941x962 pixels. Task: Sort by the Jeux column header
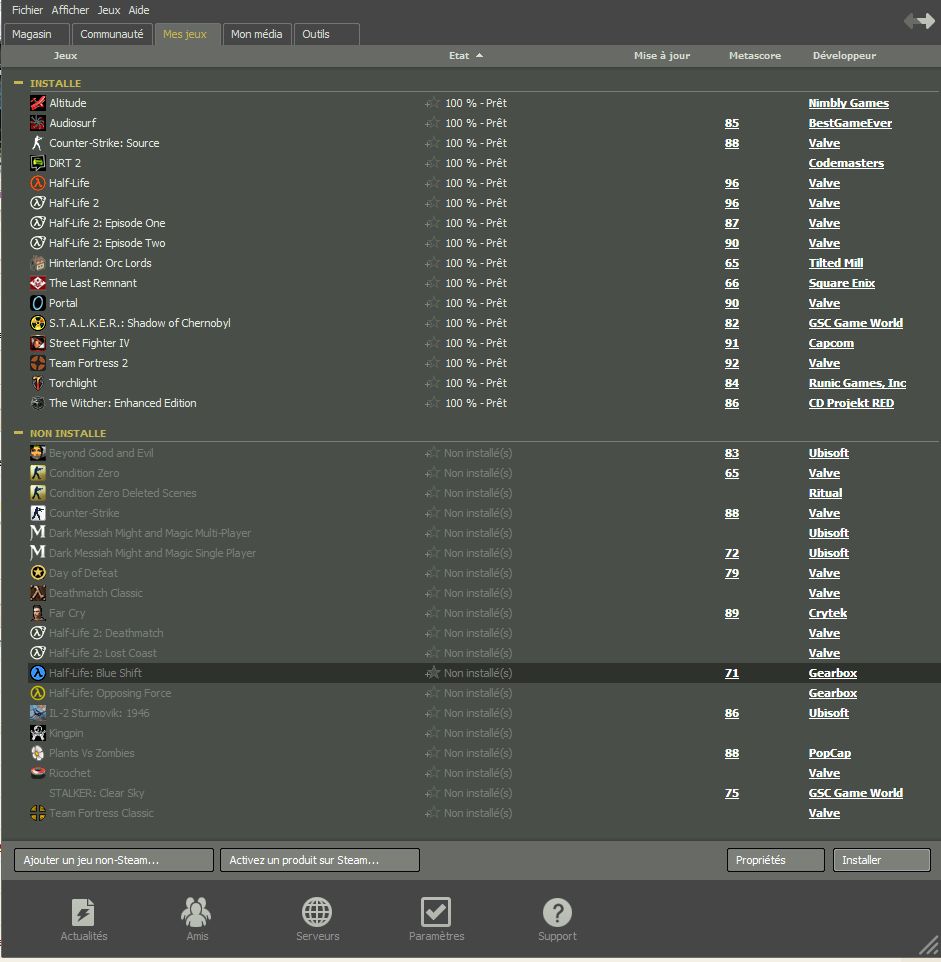65,55
